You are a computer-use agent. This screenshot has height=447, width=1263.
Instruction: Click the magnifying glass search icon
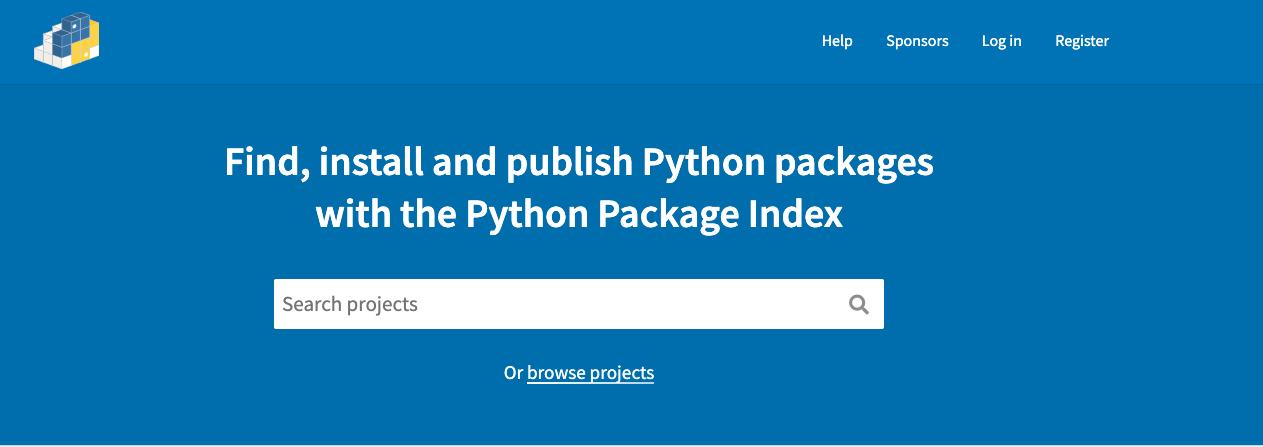tap(858, 304)
